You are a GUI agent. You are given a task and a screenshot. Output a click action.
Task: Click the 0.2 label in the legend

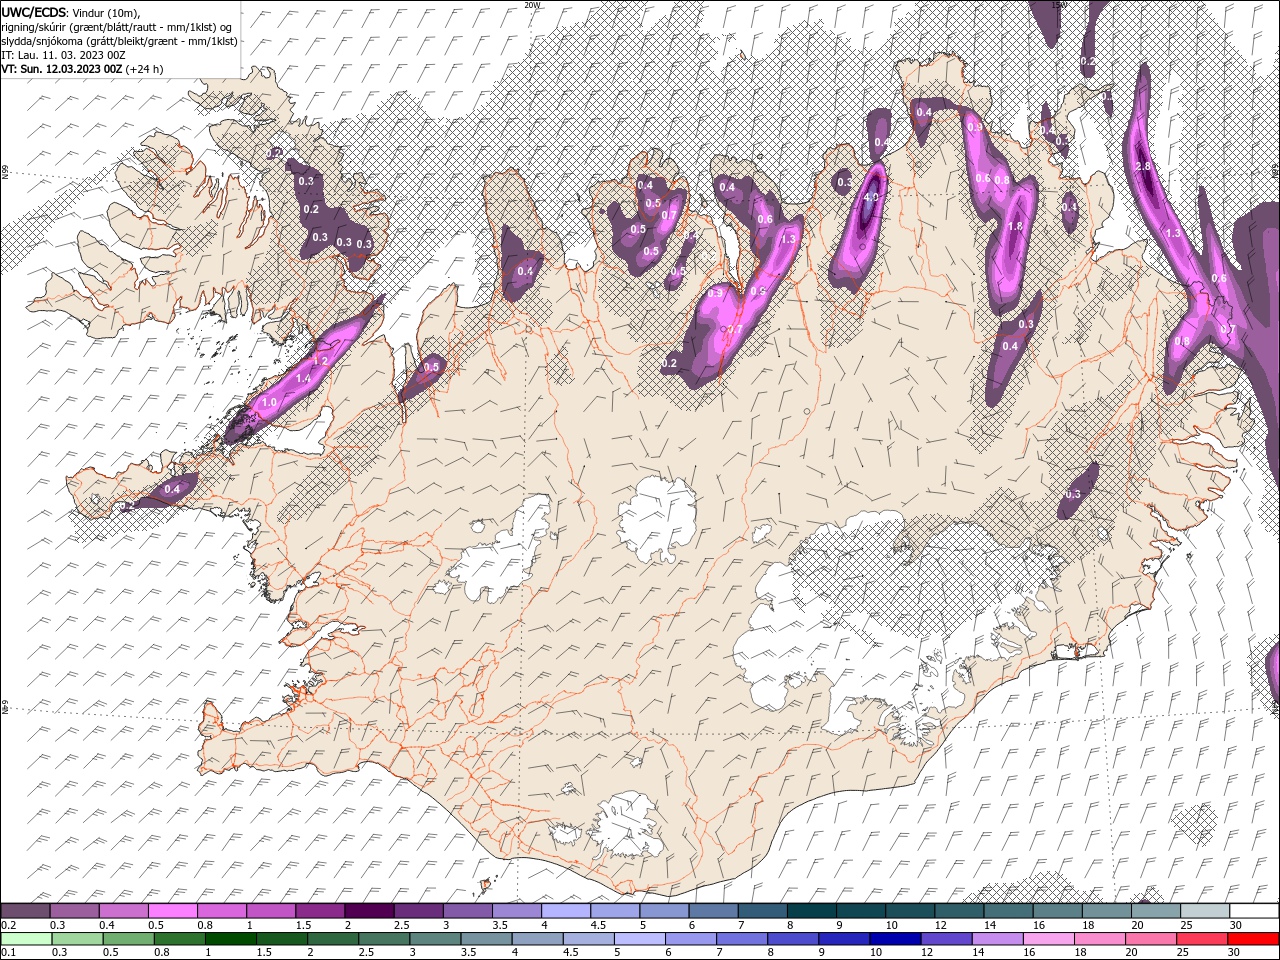(8, 925)
